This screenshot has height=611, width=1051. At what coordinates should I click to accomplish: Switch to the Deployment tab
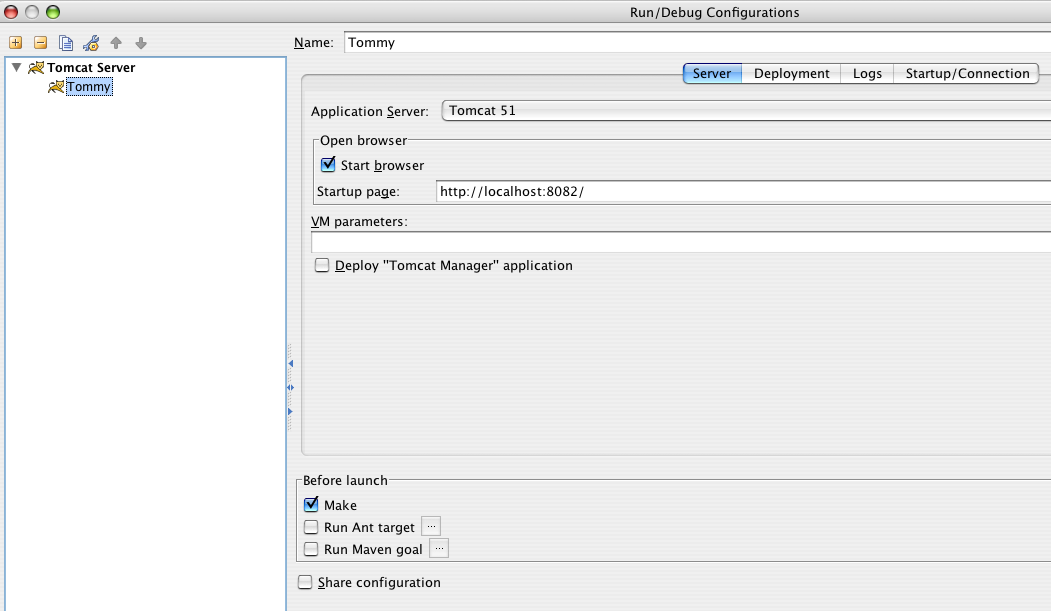tap(791, 74)
